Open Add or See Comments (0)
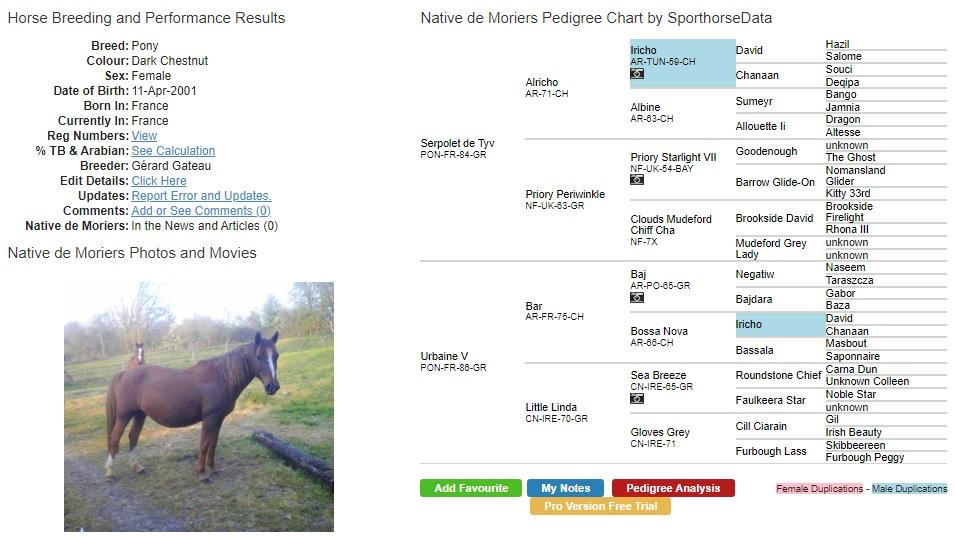 coord(201,211)
